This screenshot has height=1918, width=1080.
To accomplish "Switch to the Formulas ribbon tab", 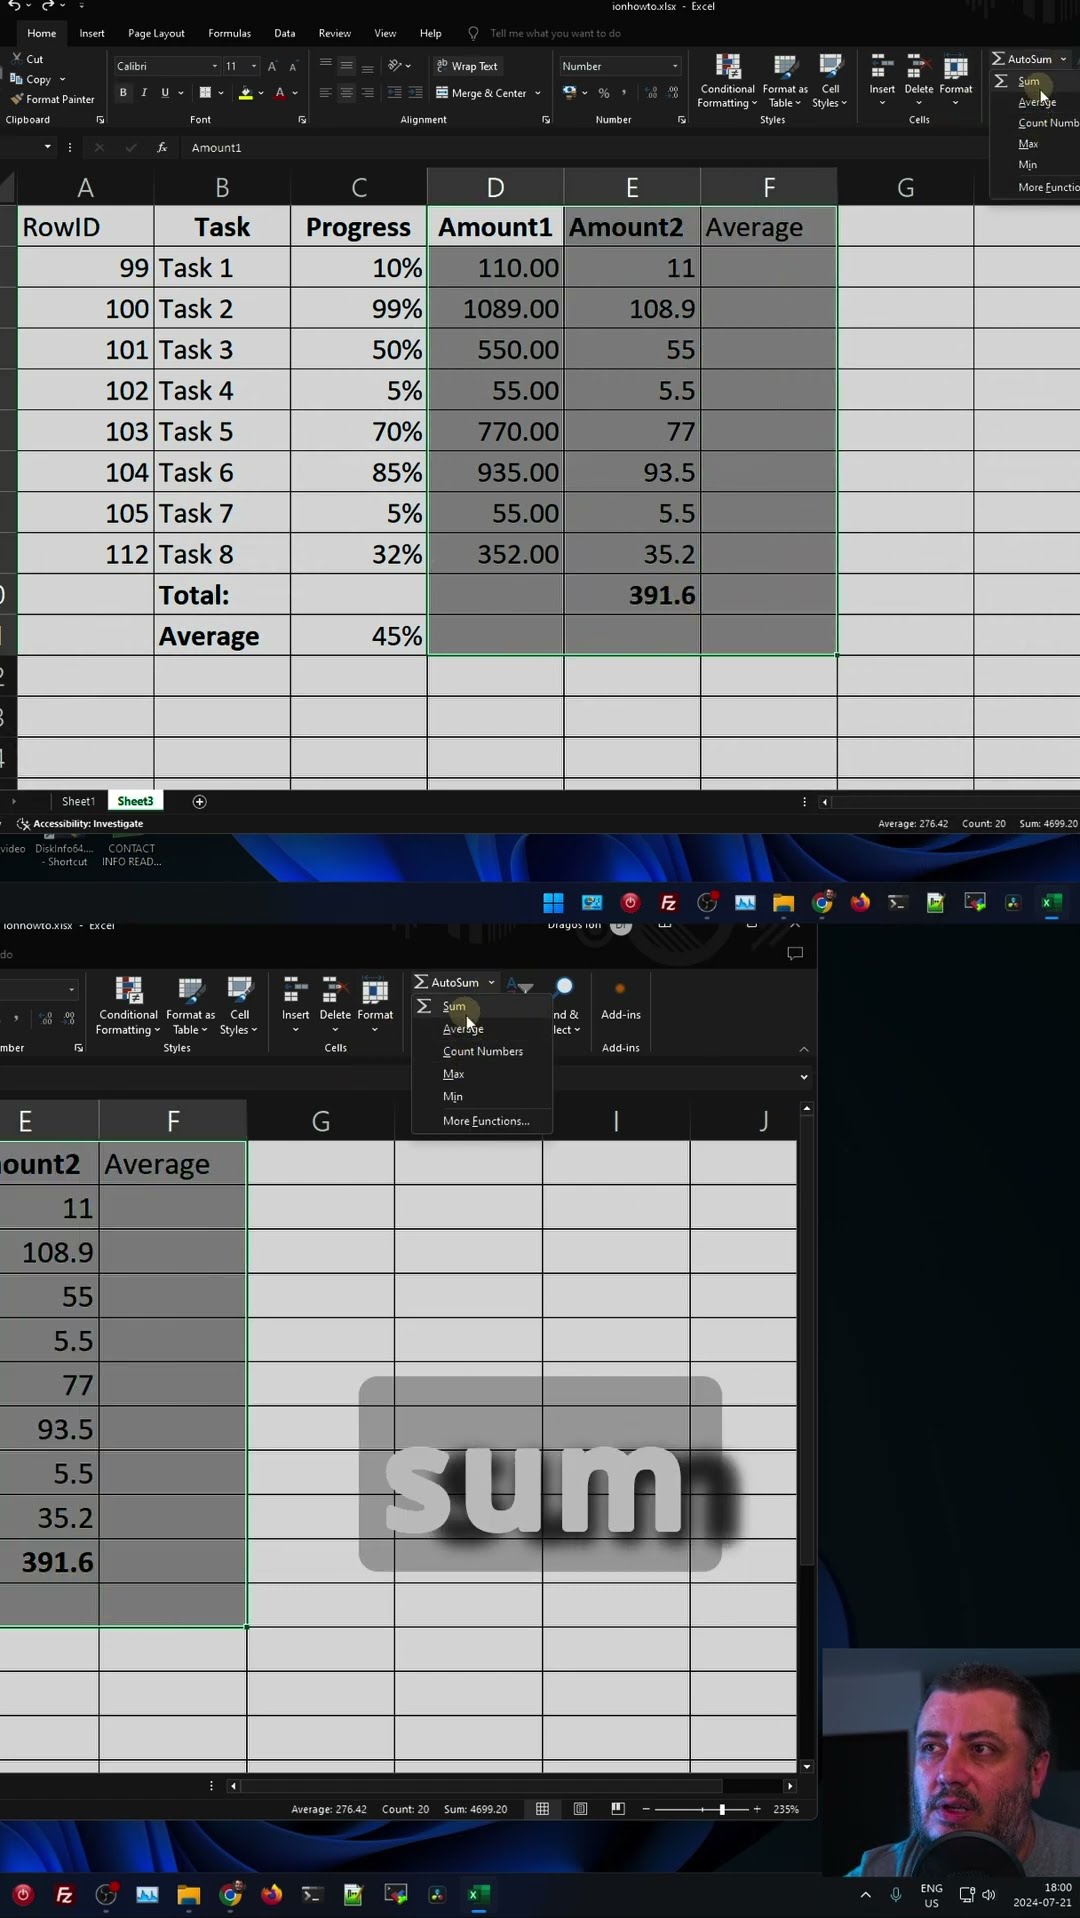I will coord(229,33).
